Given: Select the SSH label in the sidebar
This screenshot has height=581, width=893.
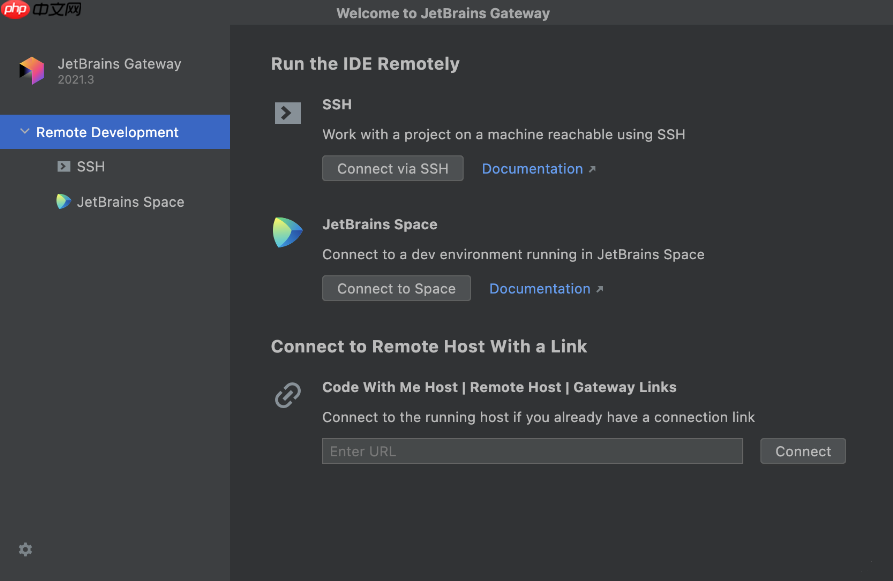Looking at the screenshot, I should pos(91,167).
